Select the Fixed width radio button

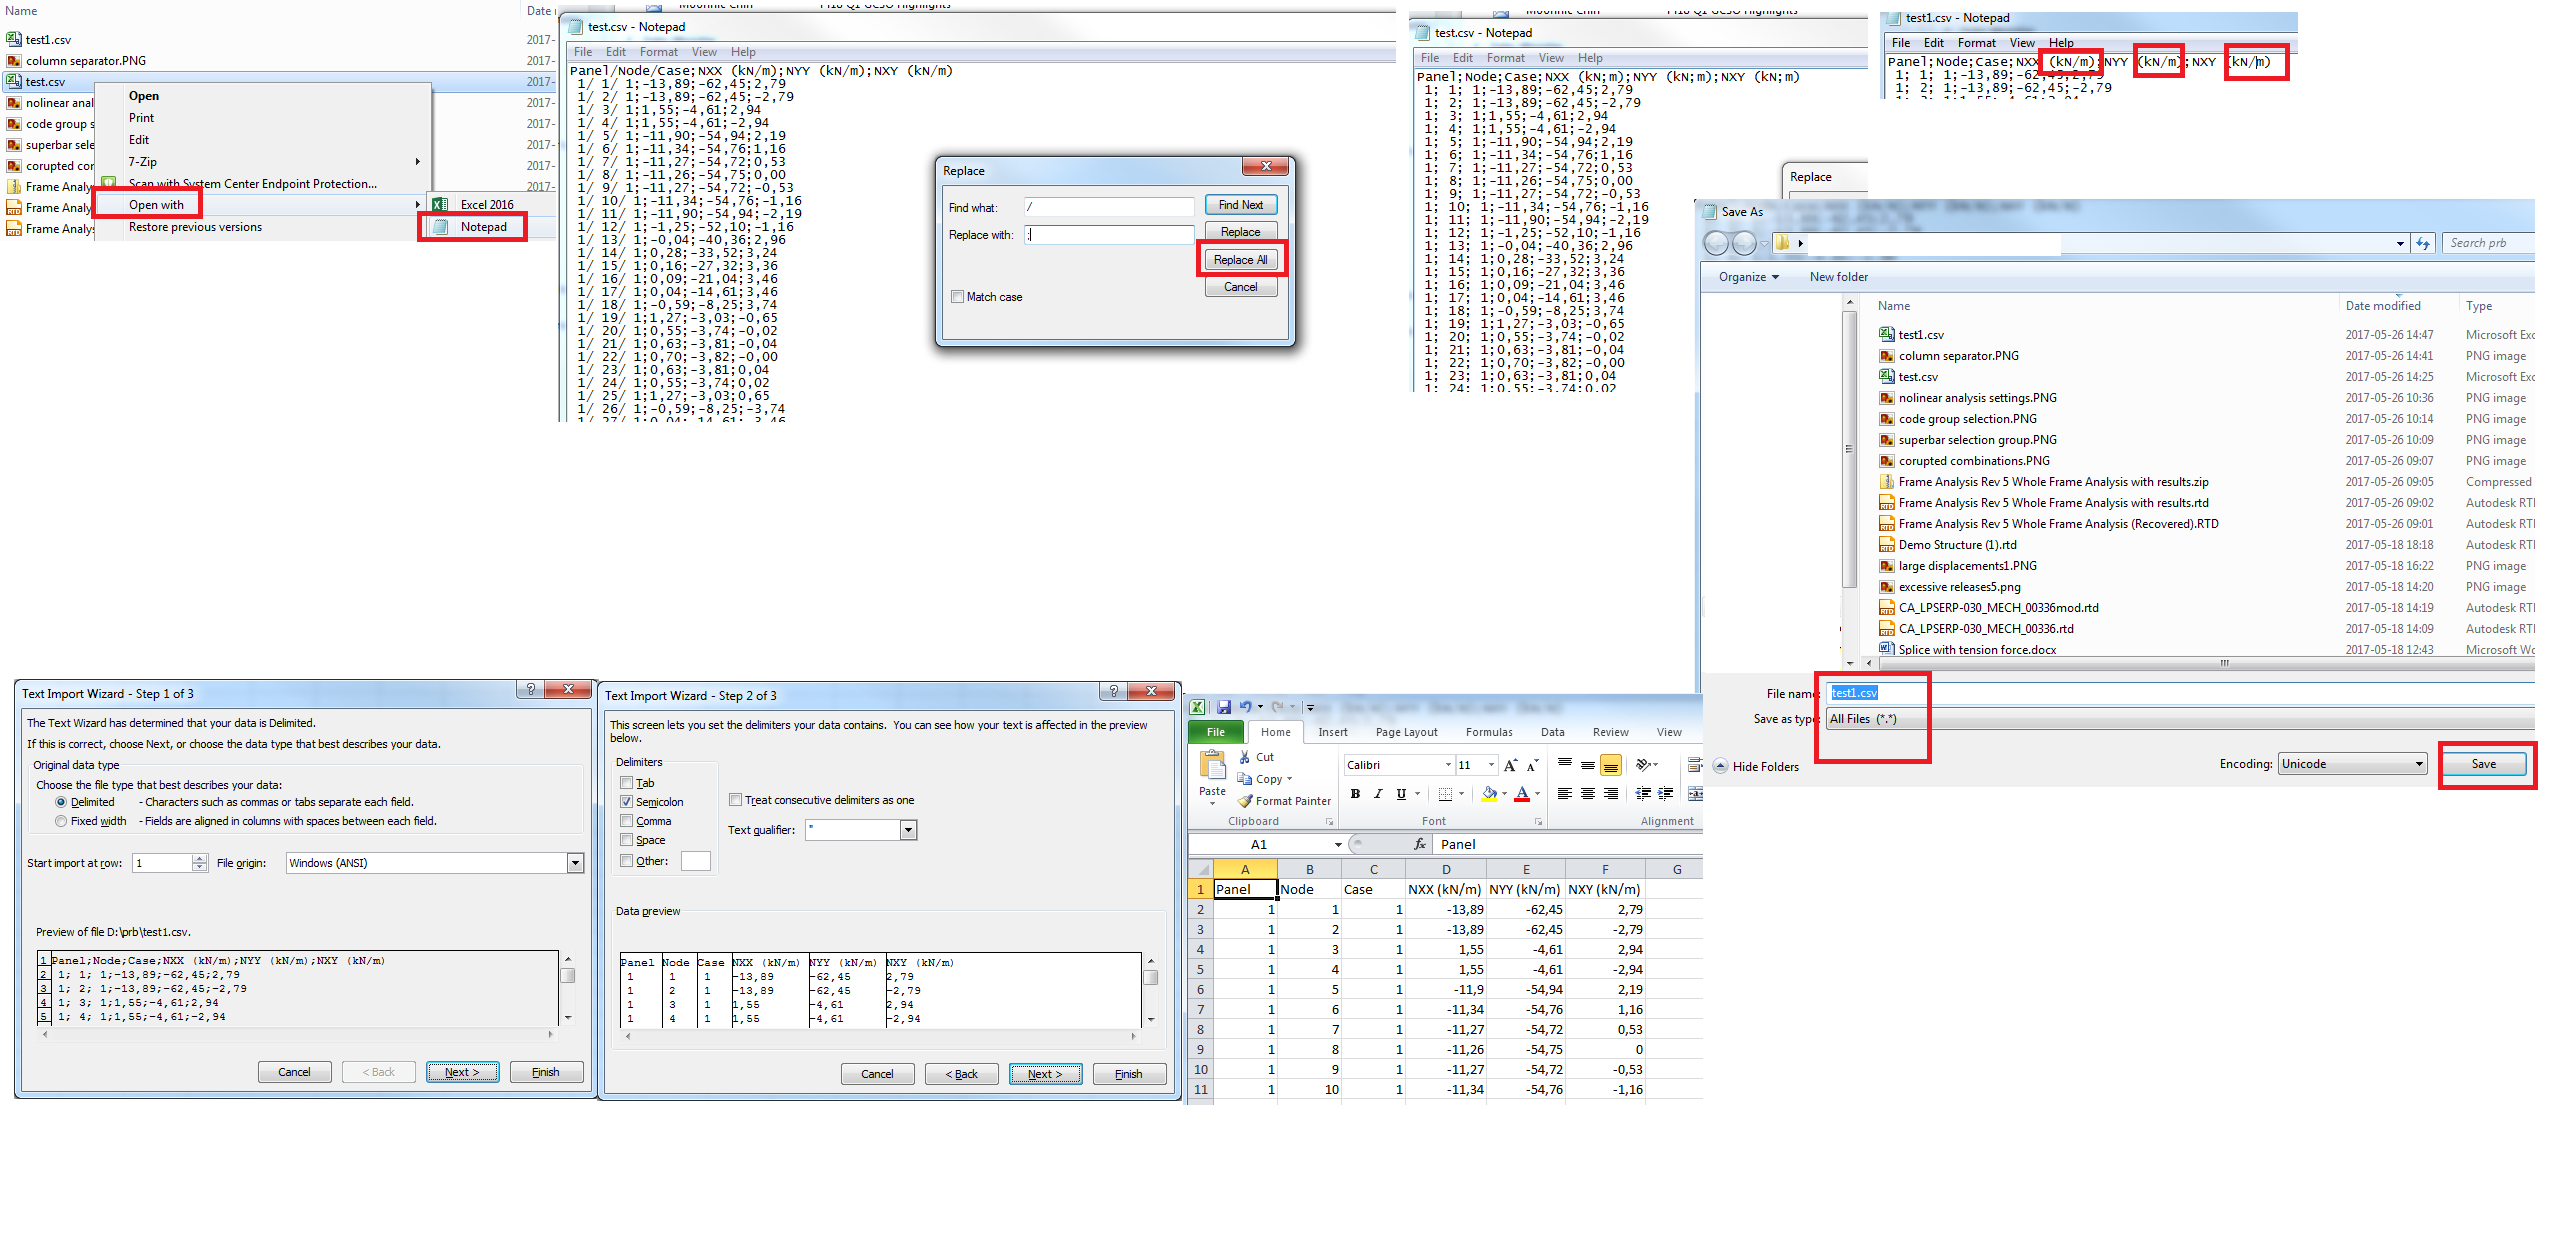(61, 821)
